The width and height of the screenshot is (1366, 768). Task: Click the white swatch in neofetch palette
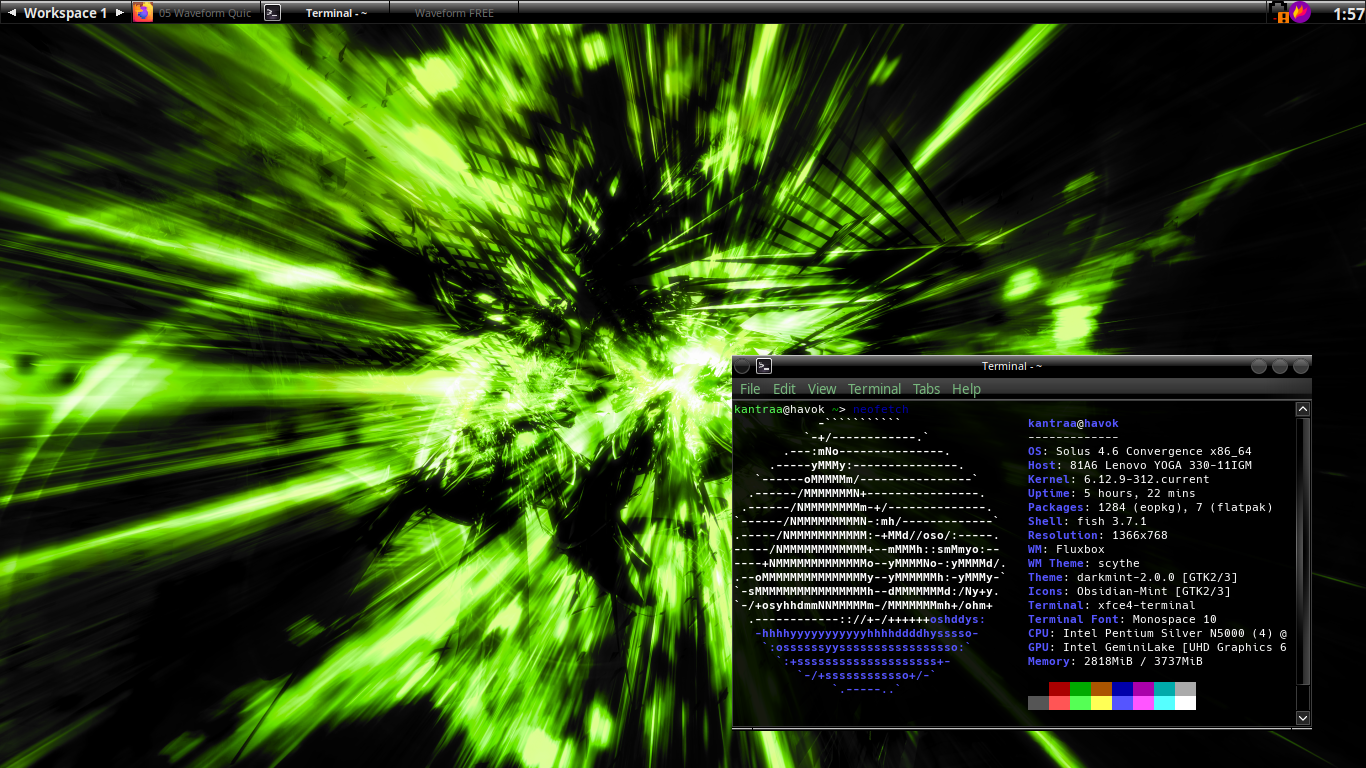point(1185,703)
